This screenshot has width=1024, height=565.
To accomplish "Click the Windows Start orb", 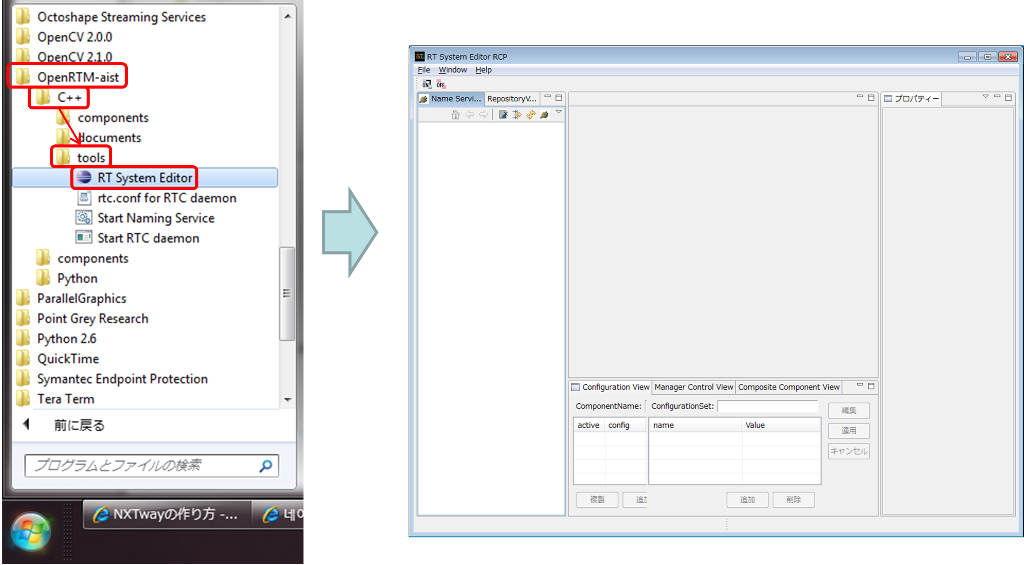I will tap(31, 532).
